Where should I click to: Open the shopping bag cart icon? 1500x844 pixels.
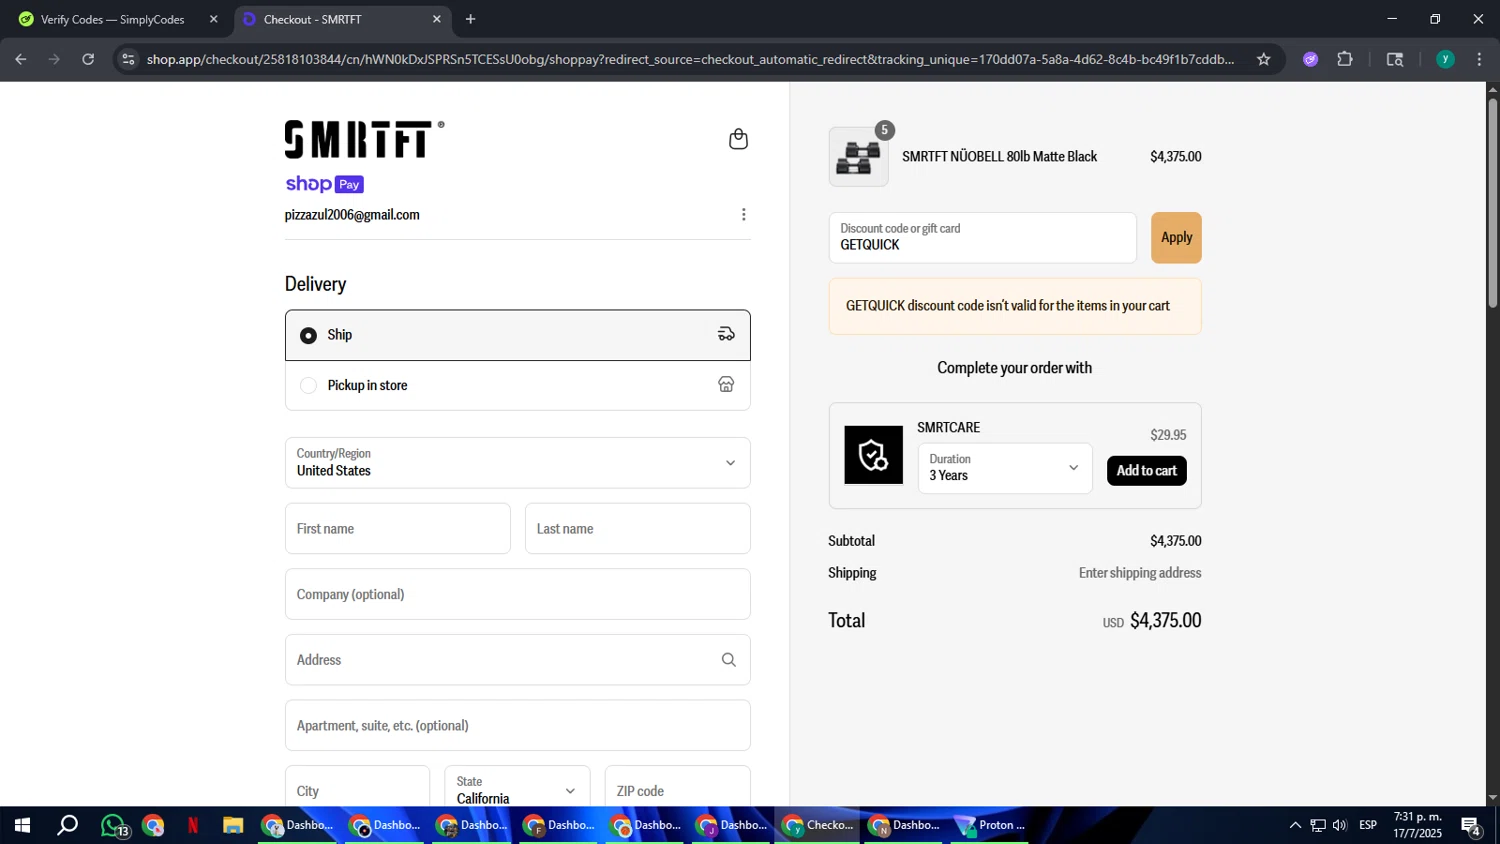point(738,139)
